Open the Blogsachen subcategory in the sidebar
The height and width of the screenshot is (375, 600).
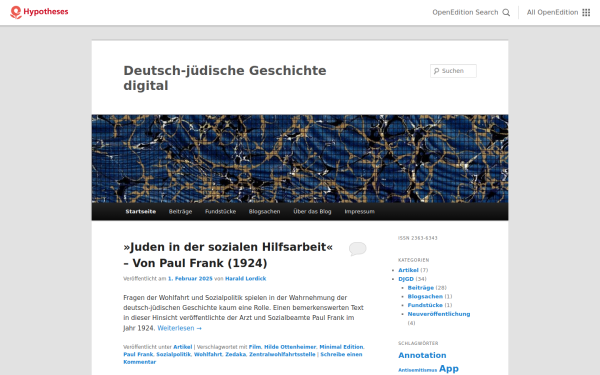(425, 297)
